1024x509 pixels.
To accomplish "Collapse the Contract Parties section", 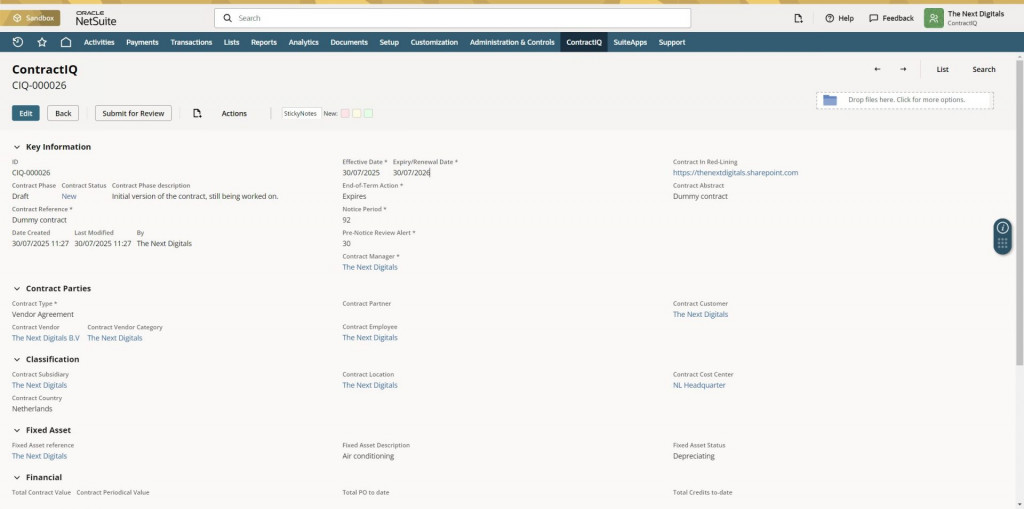I will [17, 289].
